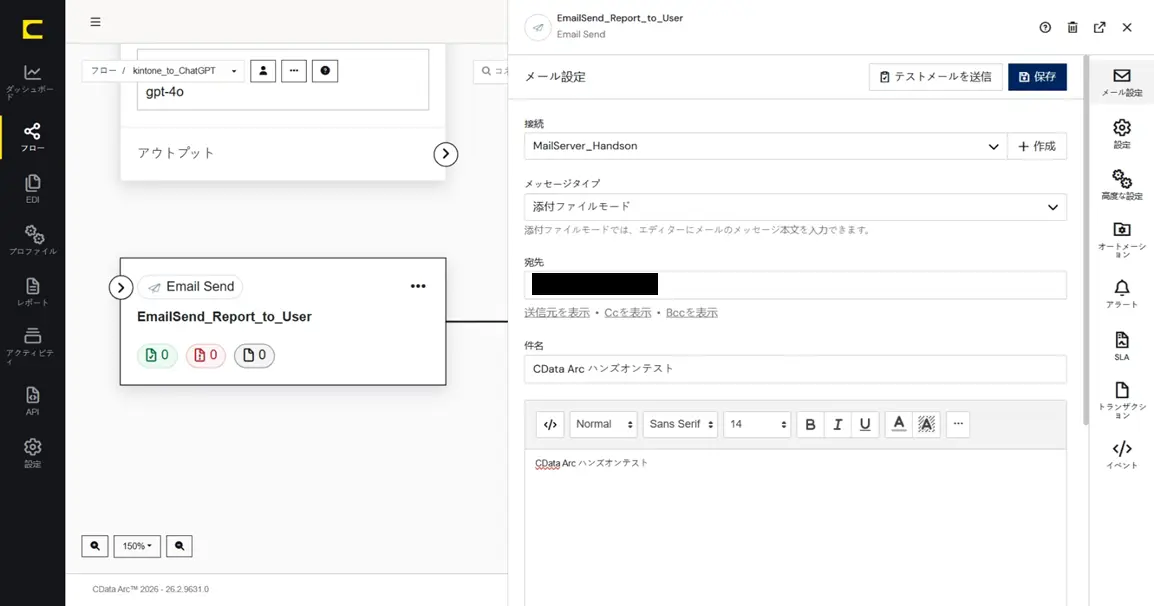This screenshot has height=606, width=1154.
Task: Open the Sans Serif font dropdown
Action: coord(680,424)
